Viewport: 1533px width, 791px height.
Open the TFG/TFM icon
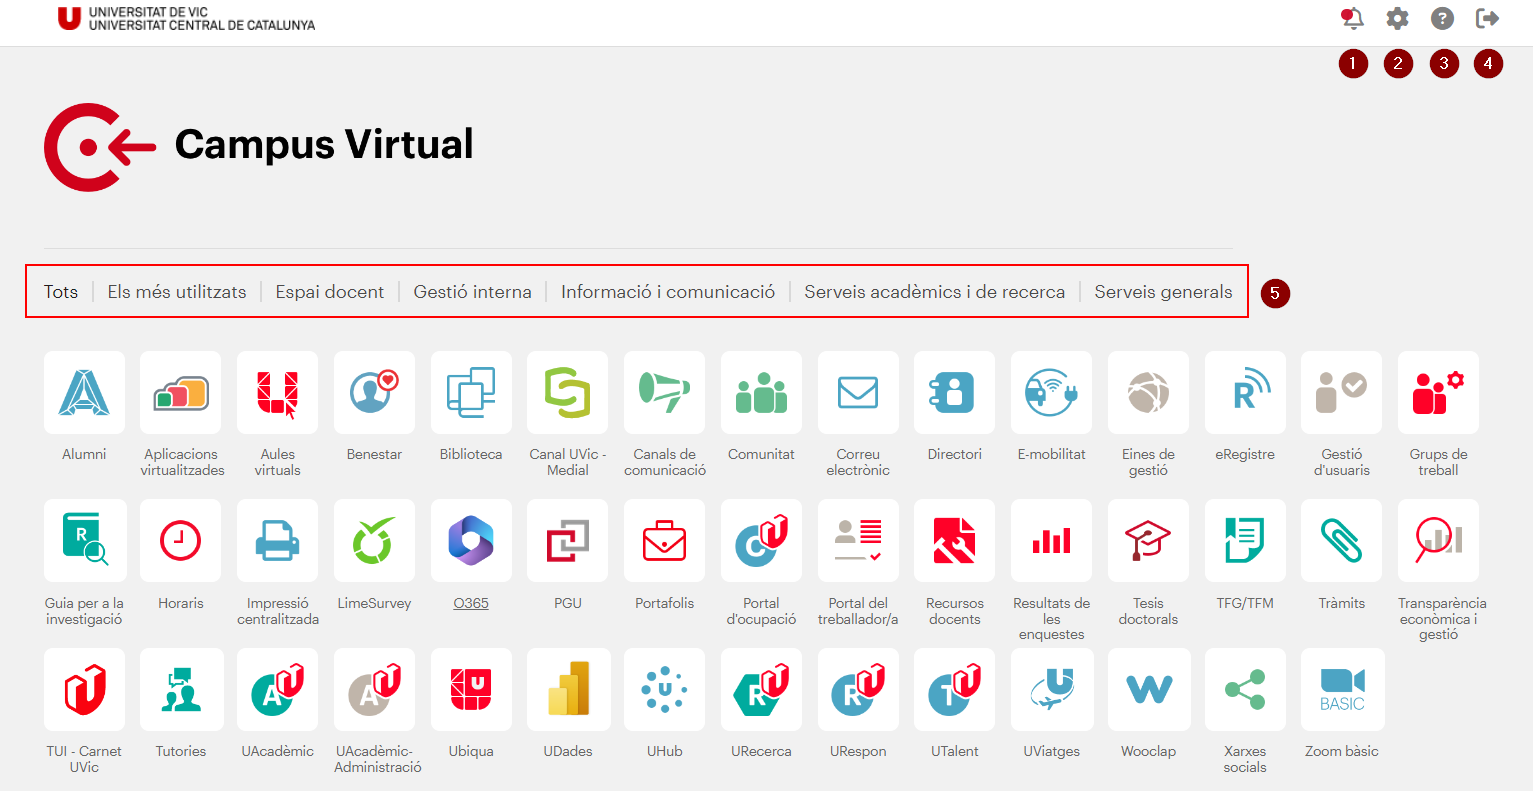pos(1245,541)
